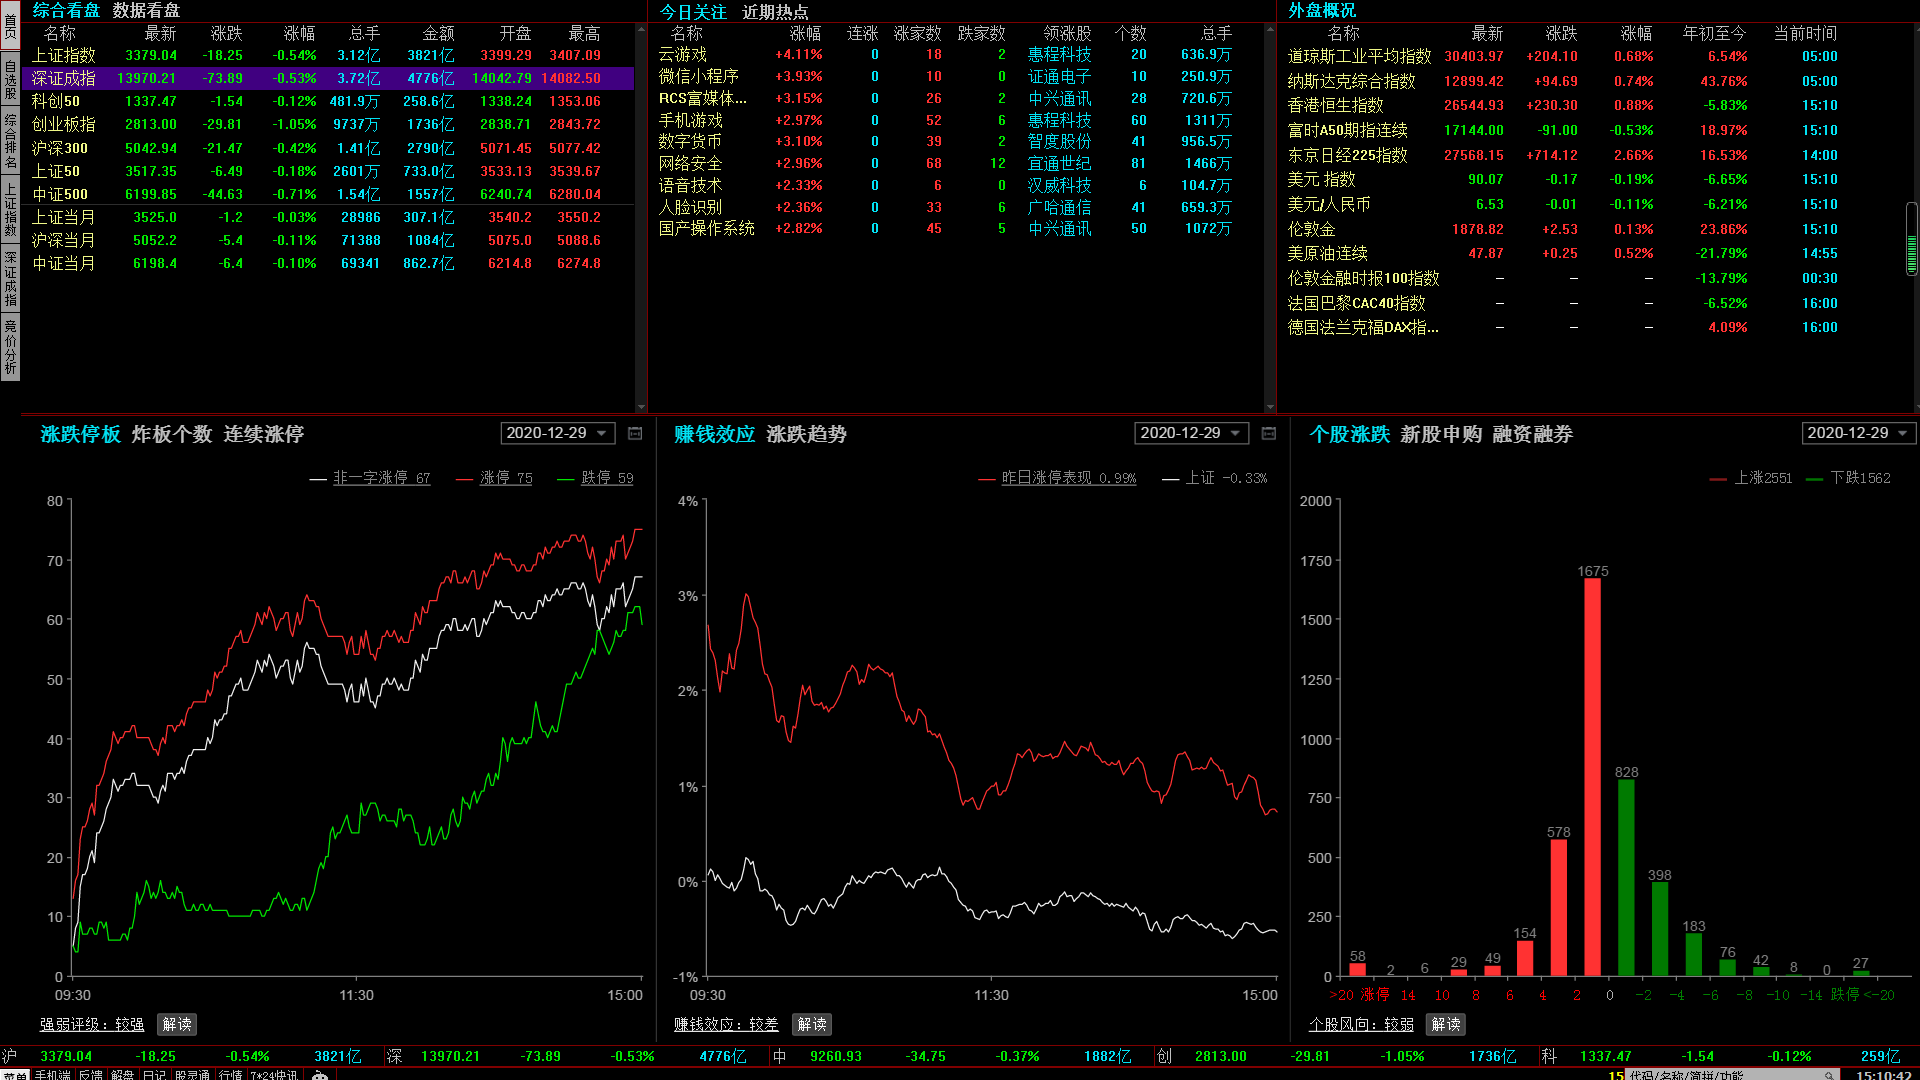1920x1080 pixels.
Task: Switch to the 近期热点 tab
Action: [775, 12]
